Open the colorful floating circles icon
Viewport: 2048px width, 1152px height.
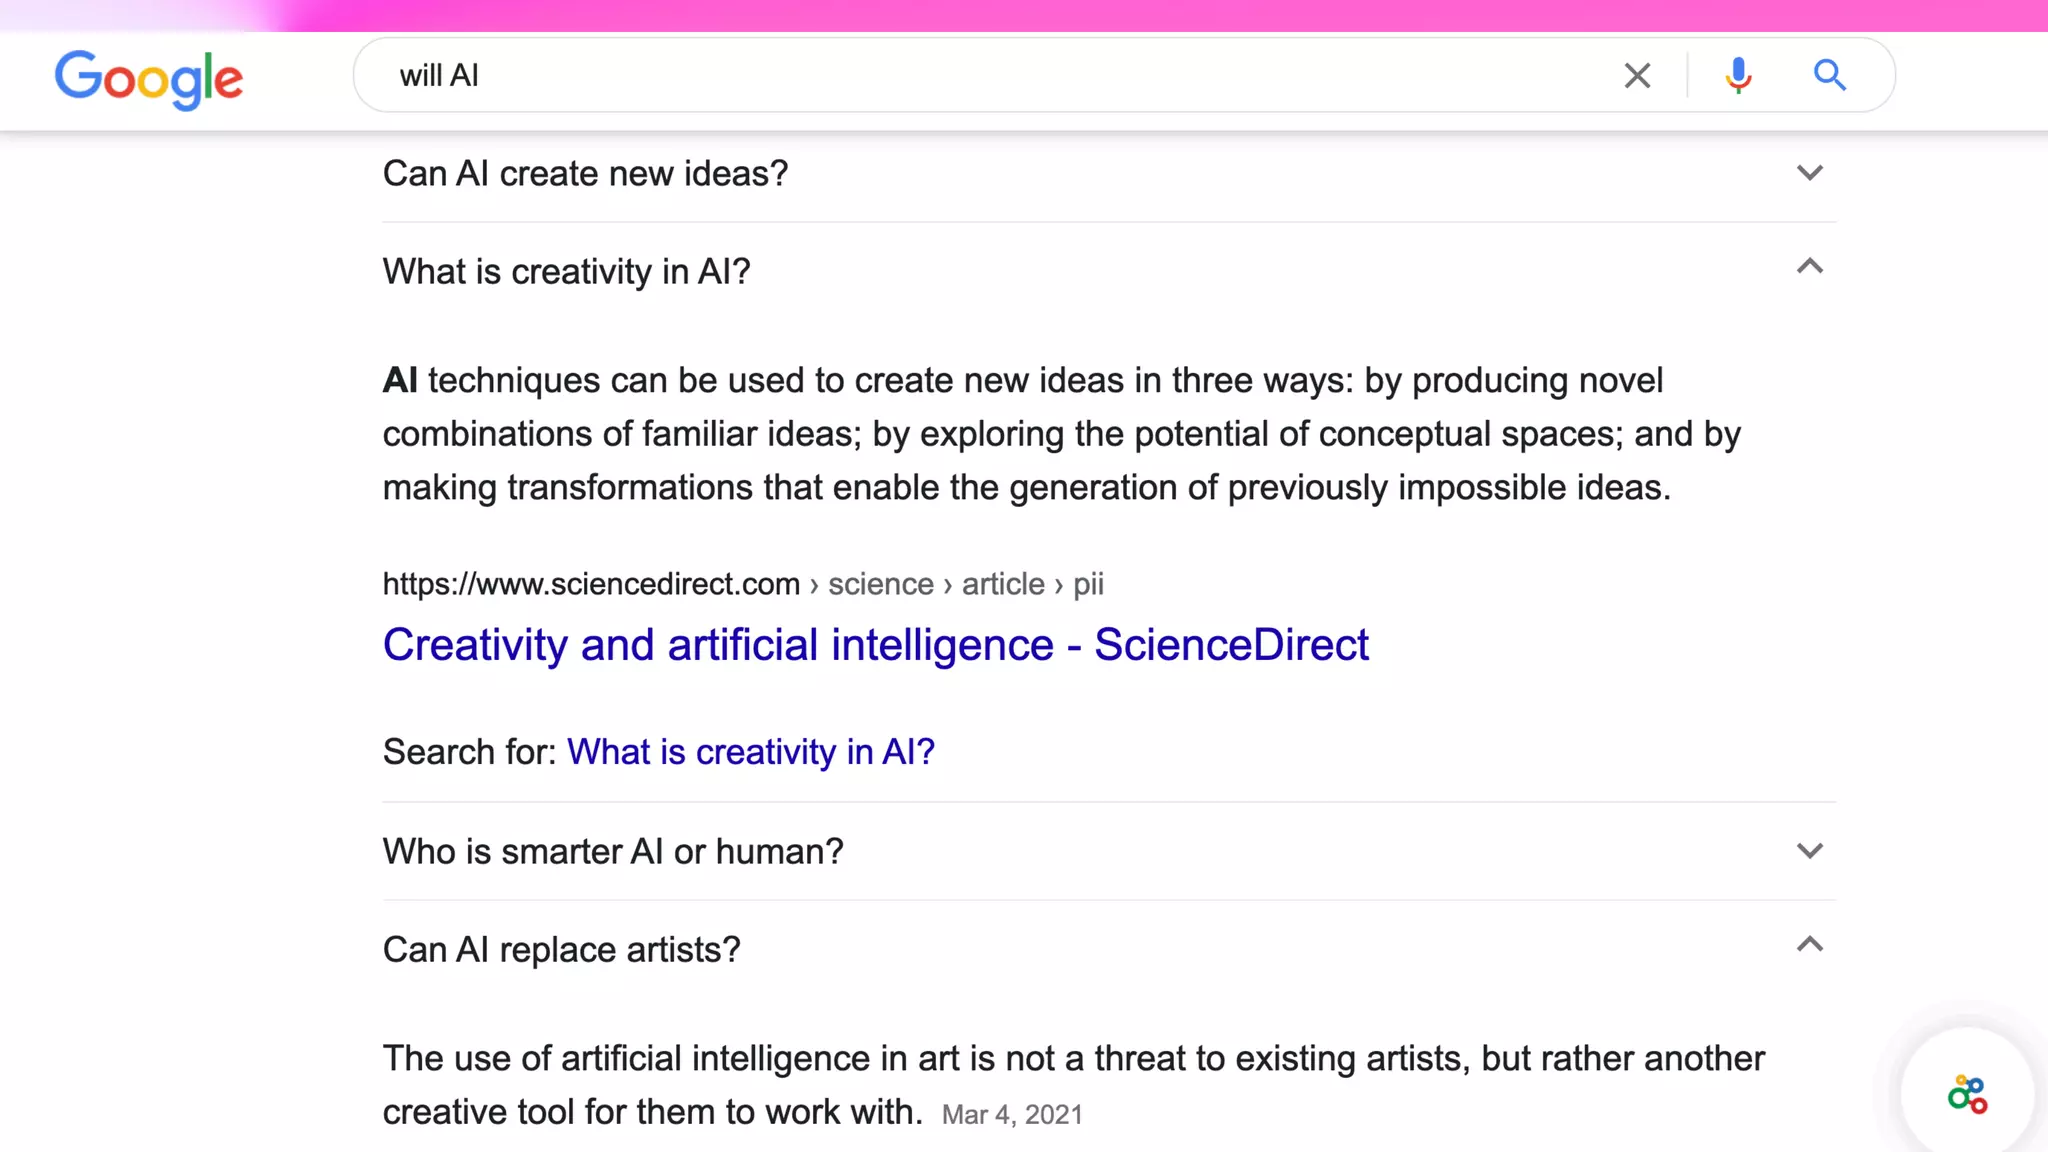click(1967, 1094)
